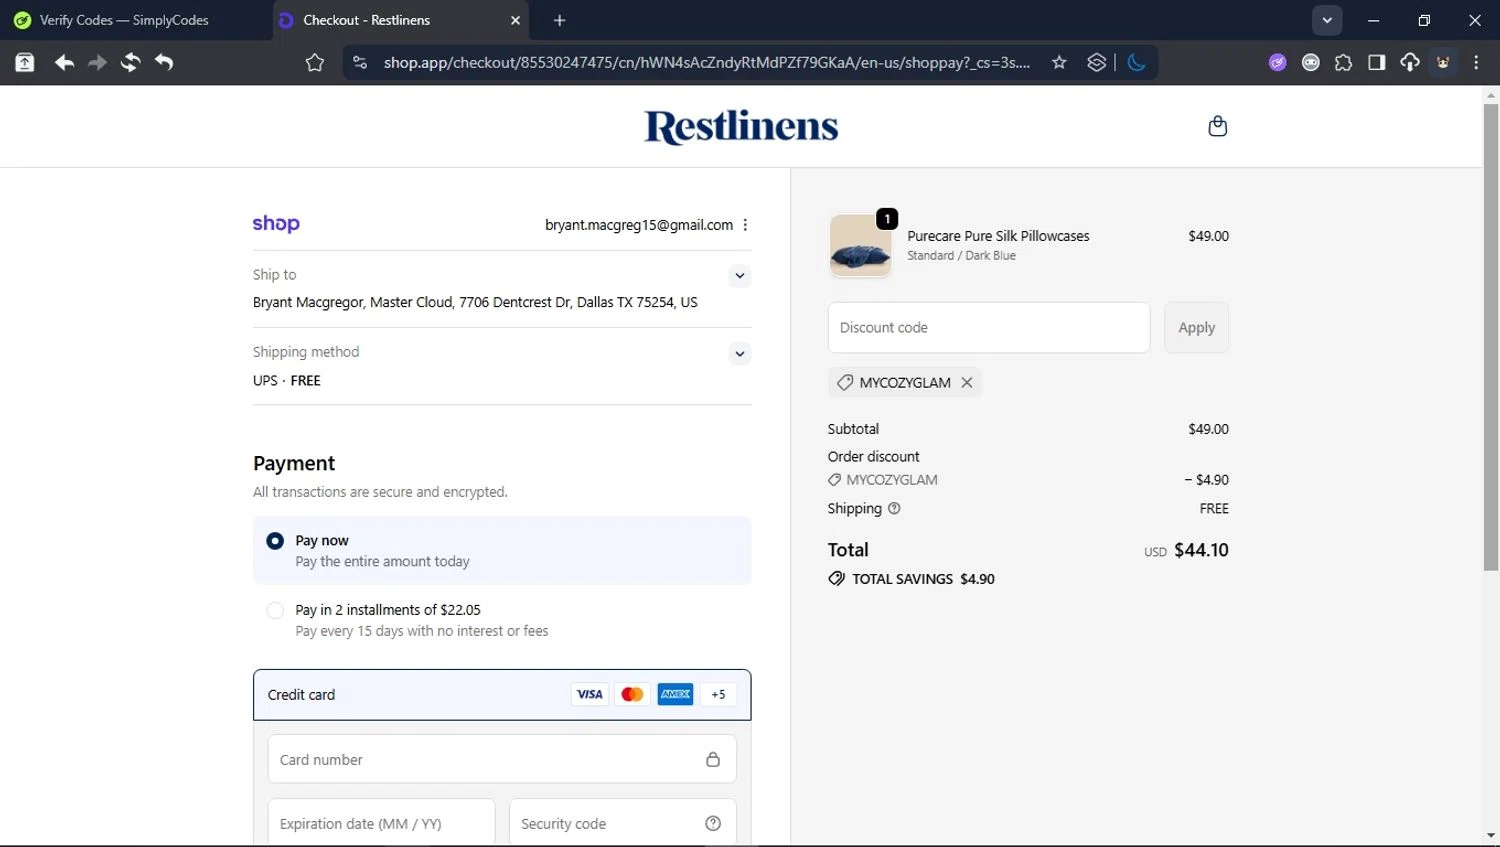Screen dimensions: 1500x847
Task: Click the browser back arrow
Action: (x=64, y=62)
